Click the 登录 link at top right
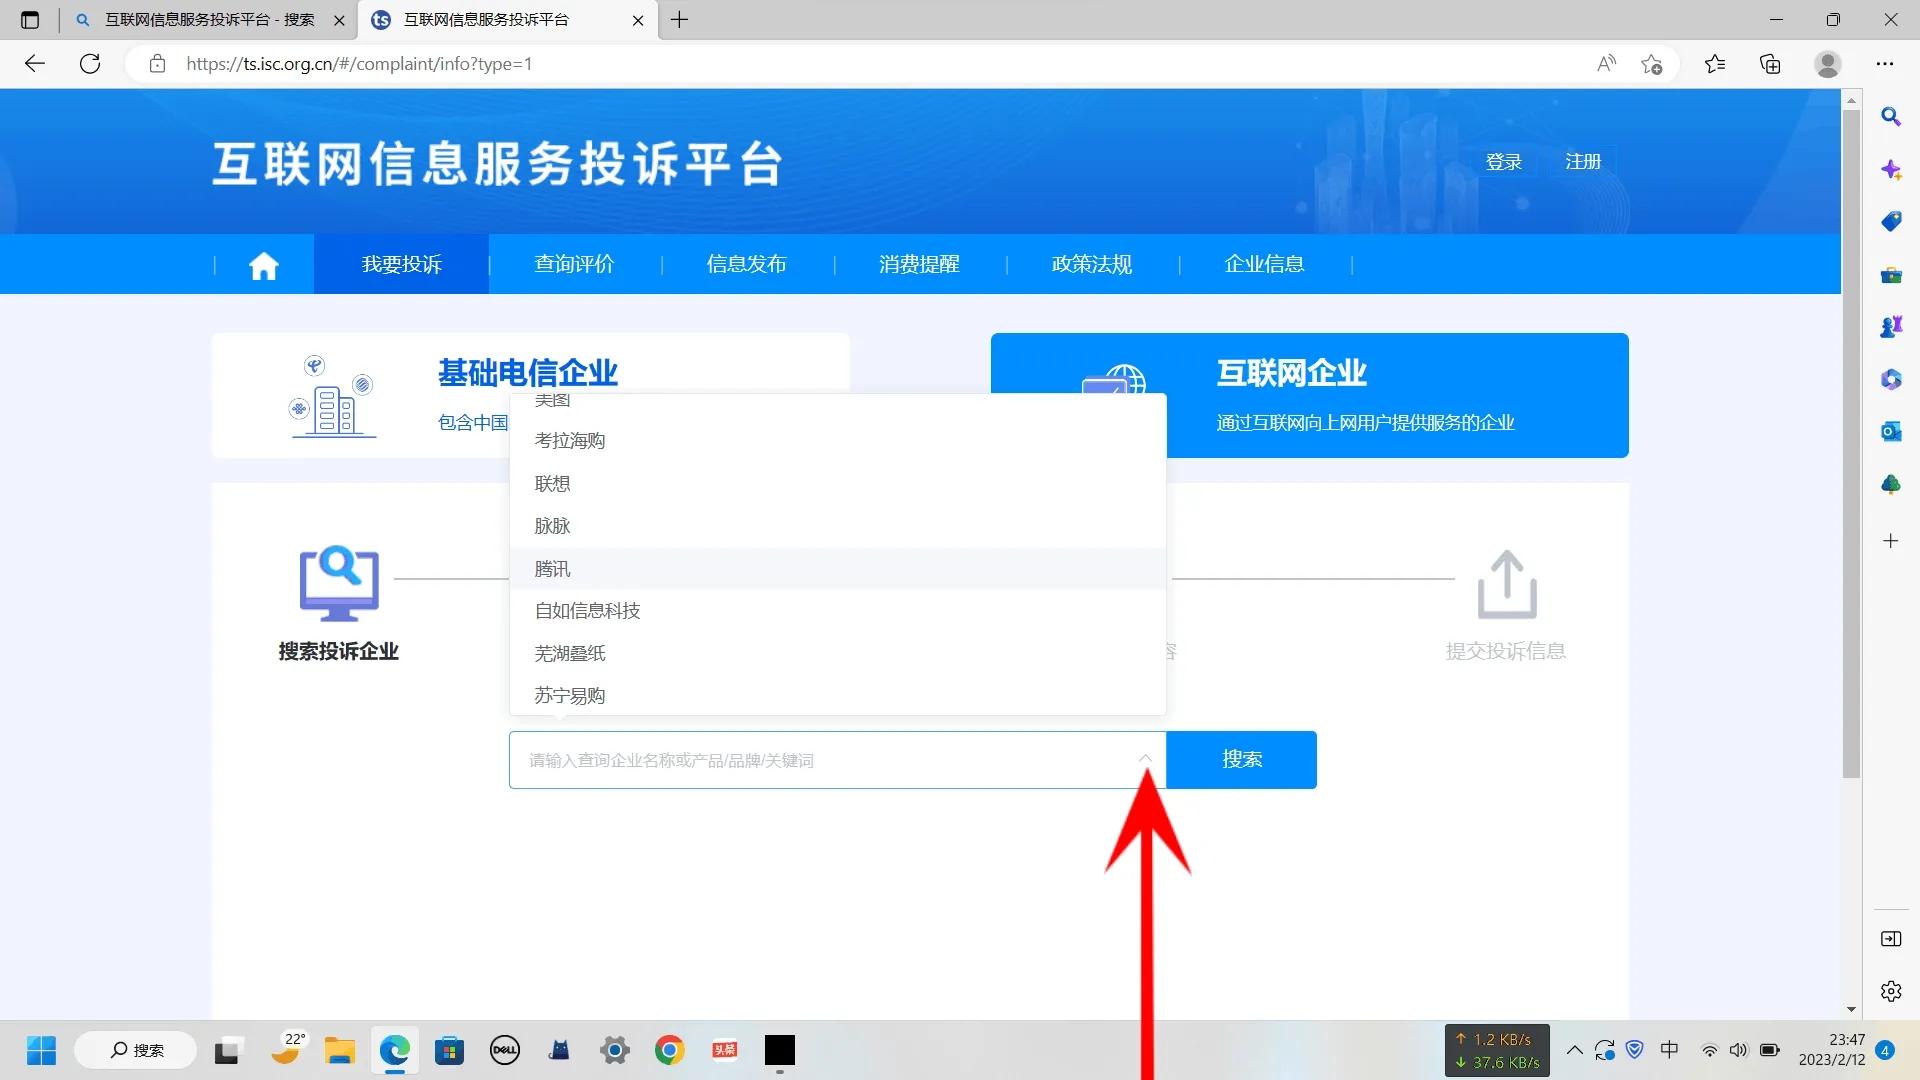1920x1080 pixels. (x=1504, y=161)
